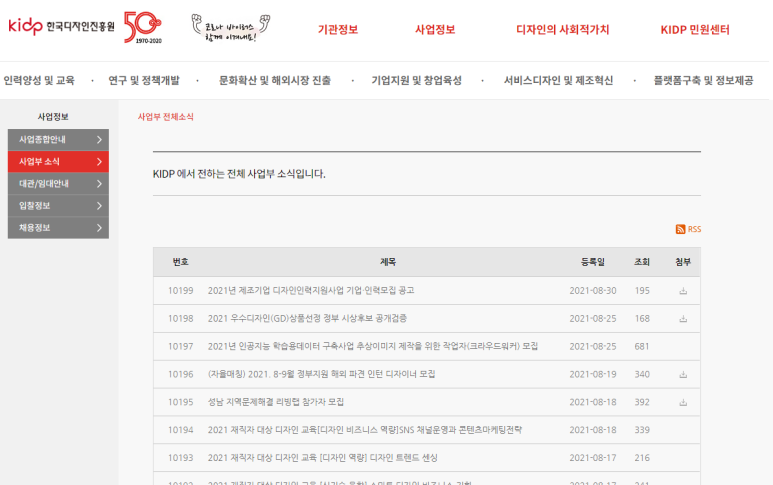
Task: Expand 채용정보 sidebar item
Action: point(58,228)
